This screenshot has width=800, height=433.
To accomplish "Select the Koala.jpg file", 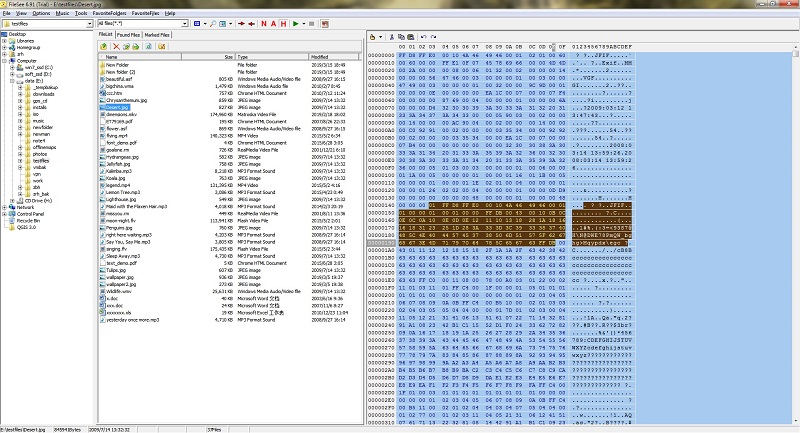I will [115, 179].
